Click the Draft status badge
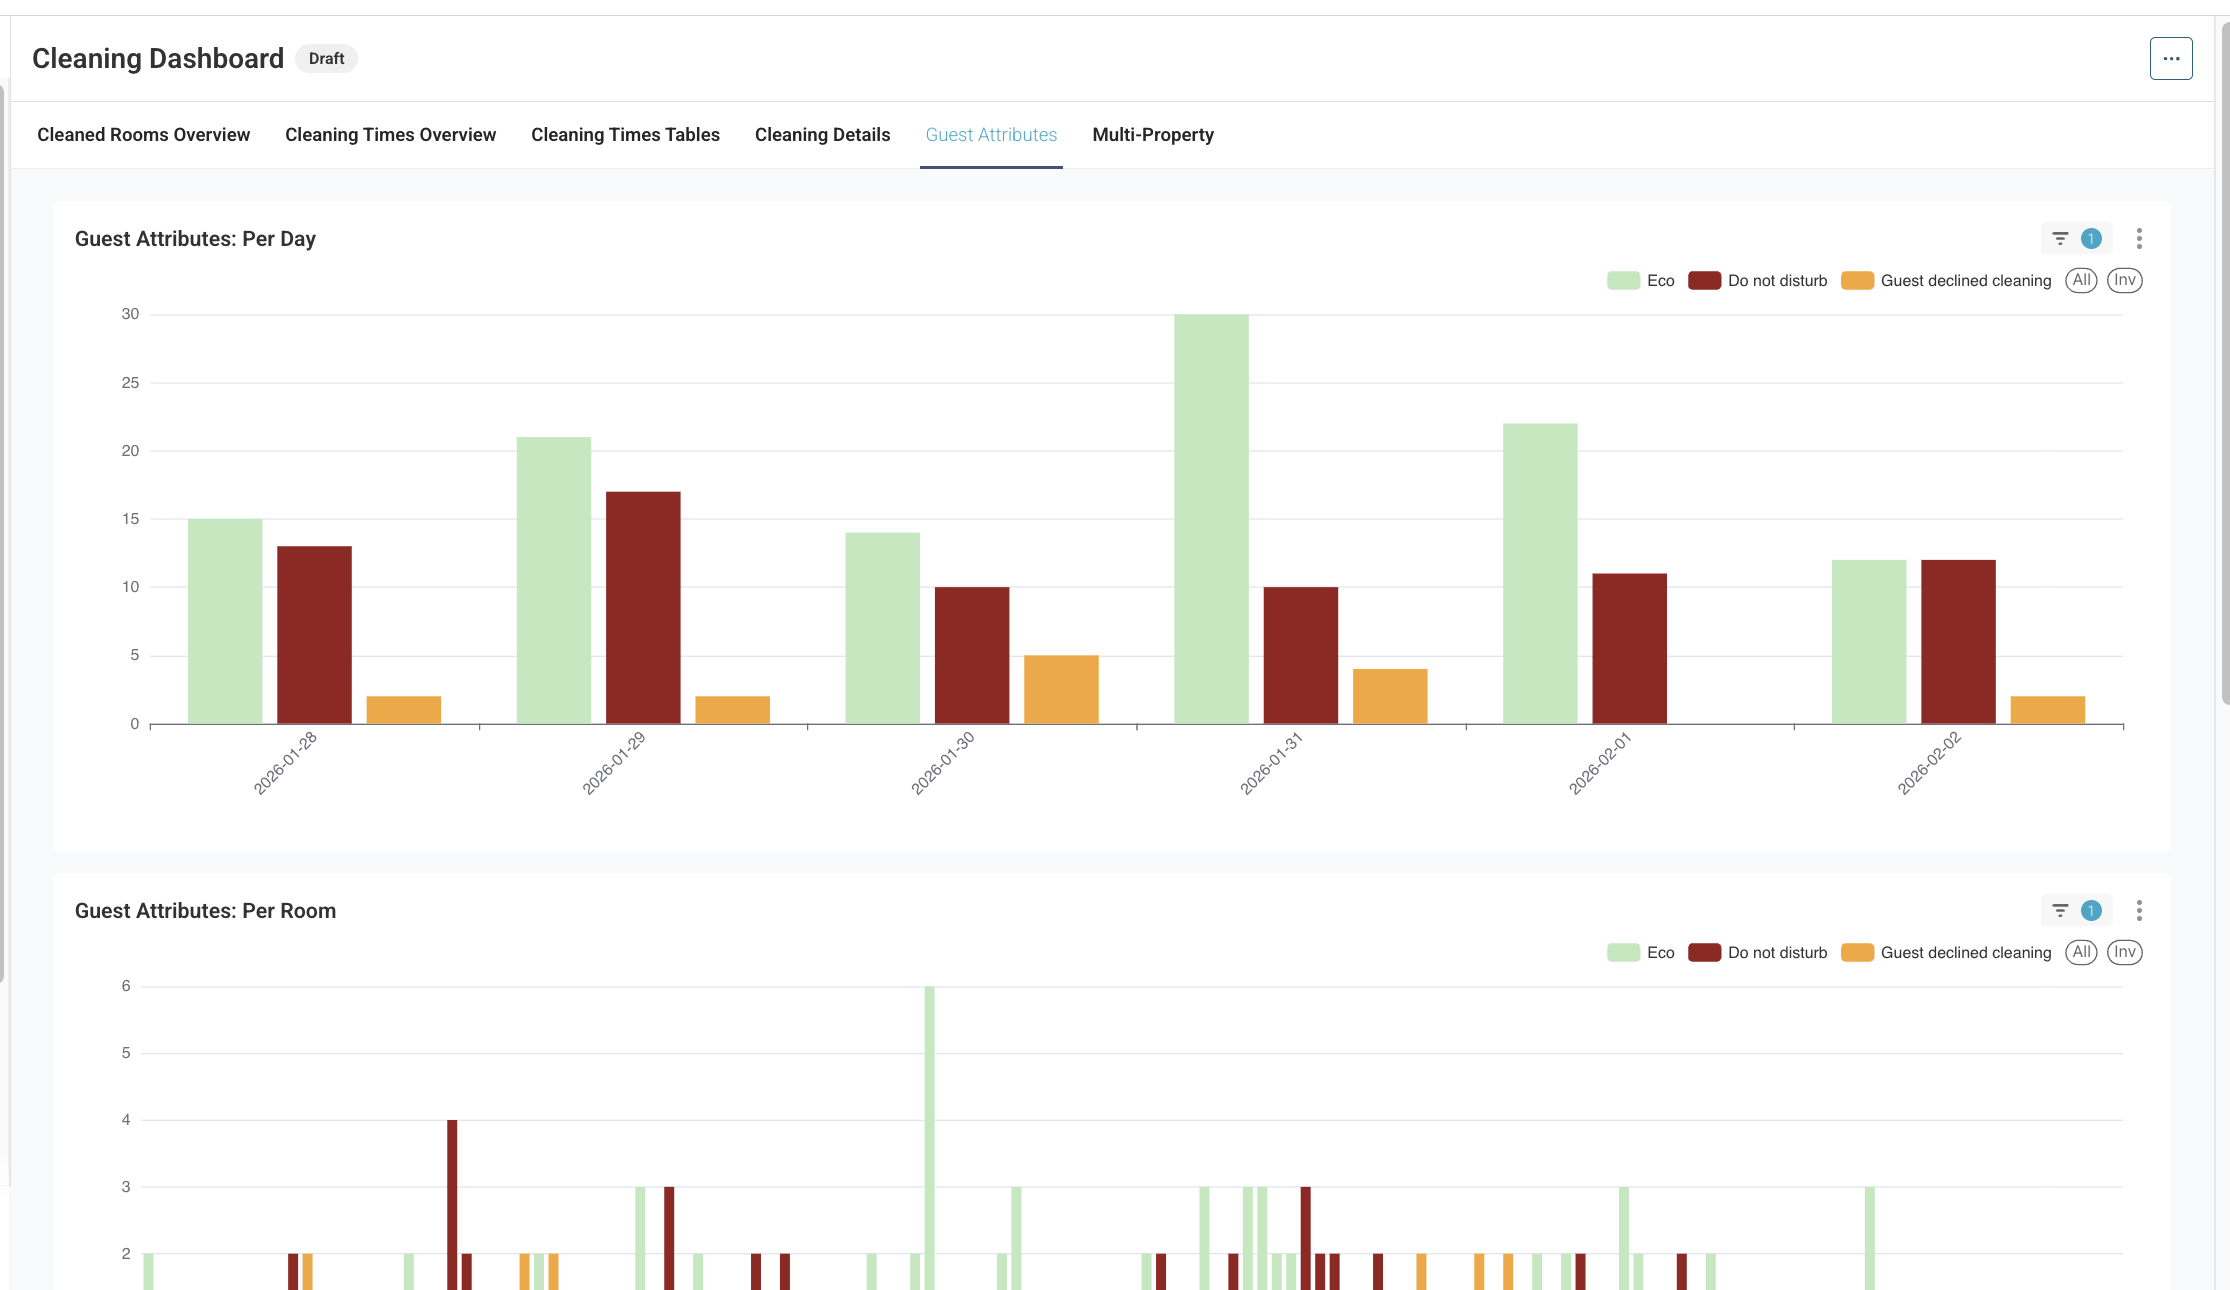This screenshot has width=2230, height=1290. click(326, 59)
